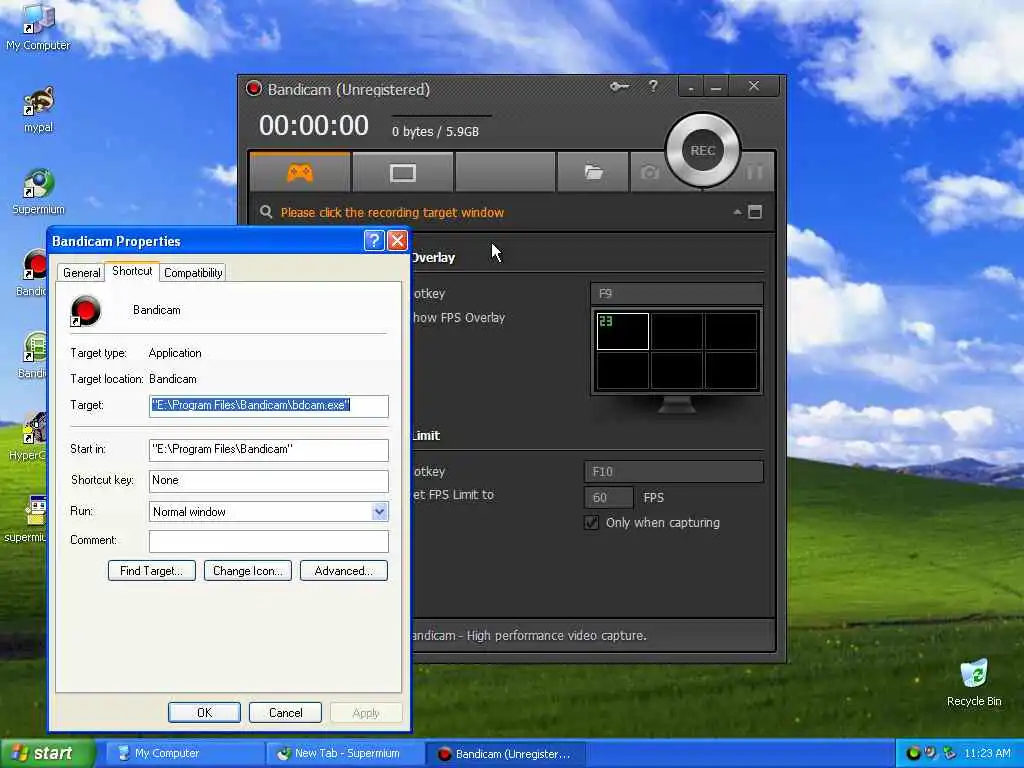Open the Supermium desktop icon
1024x768 pixels.
click(38, 192)
